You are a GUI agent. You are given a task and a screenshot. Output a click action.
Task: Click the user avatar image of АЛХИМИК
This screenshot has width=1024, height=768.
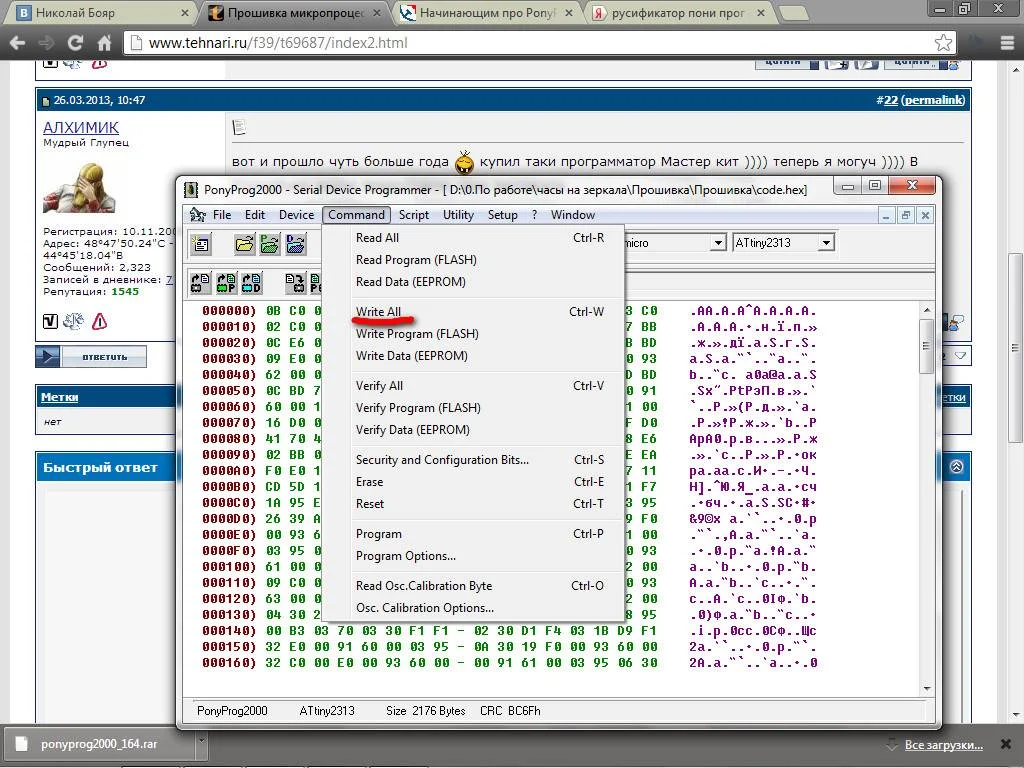click(x=79, y=187)
